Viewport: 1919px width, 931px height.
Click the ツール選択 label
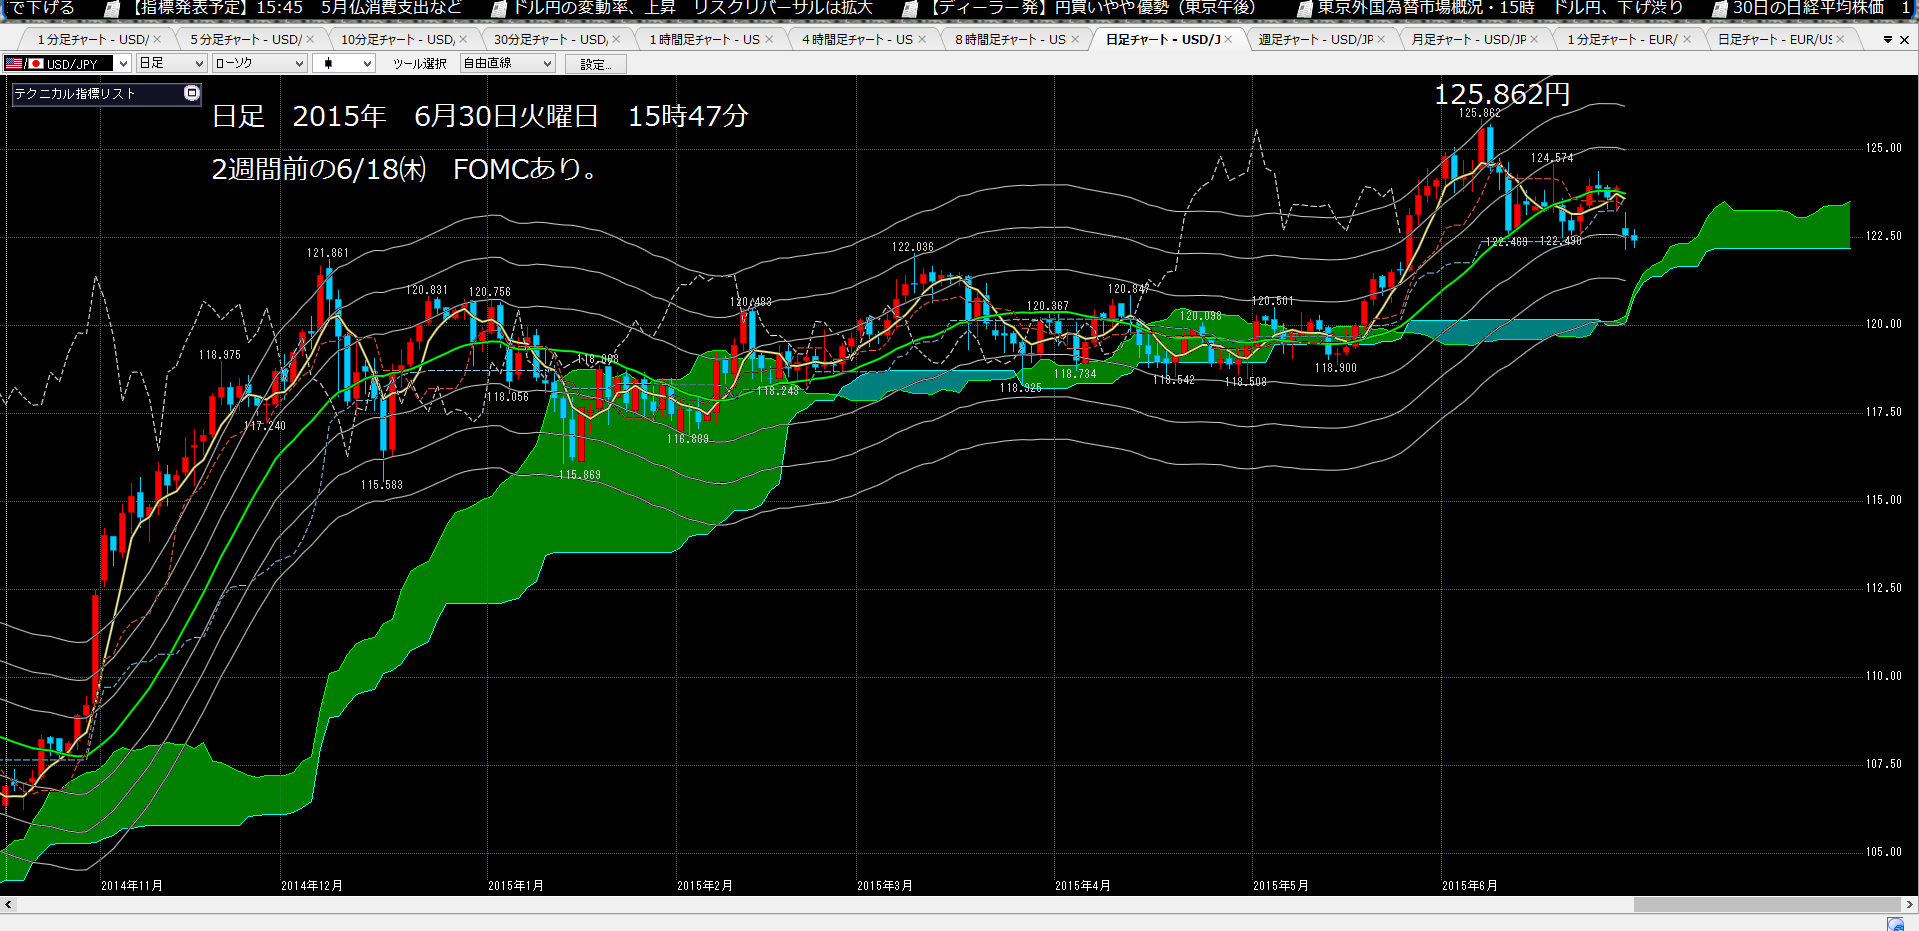pos(420,64)
